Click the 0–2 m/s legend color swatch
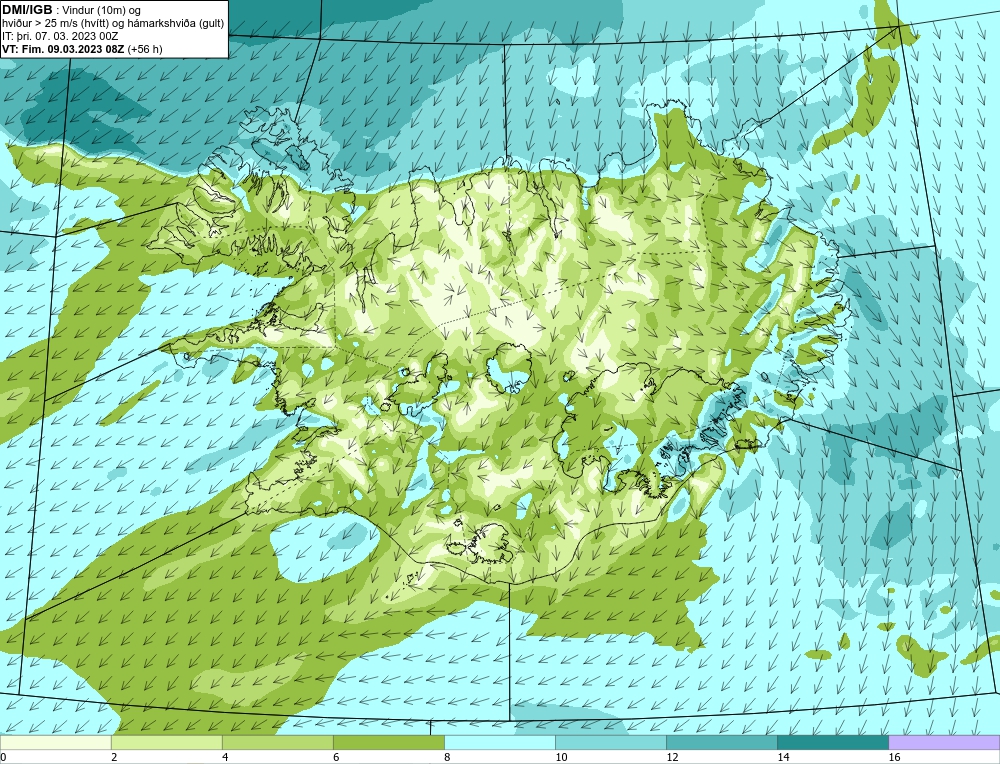 click(x=55, y=742)
